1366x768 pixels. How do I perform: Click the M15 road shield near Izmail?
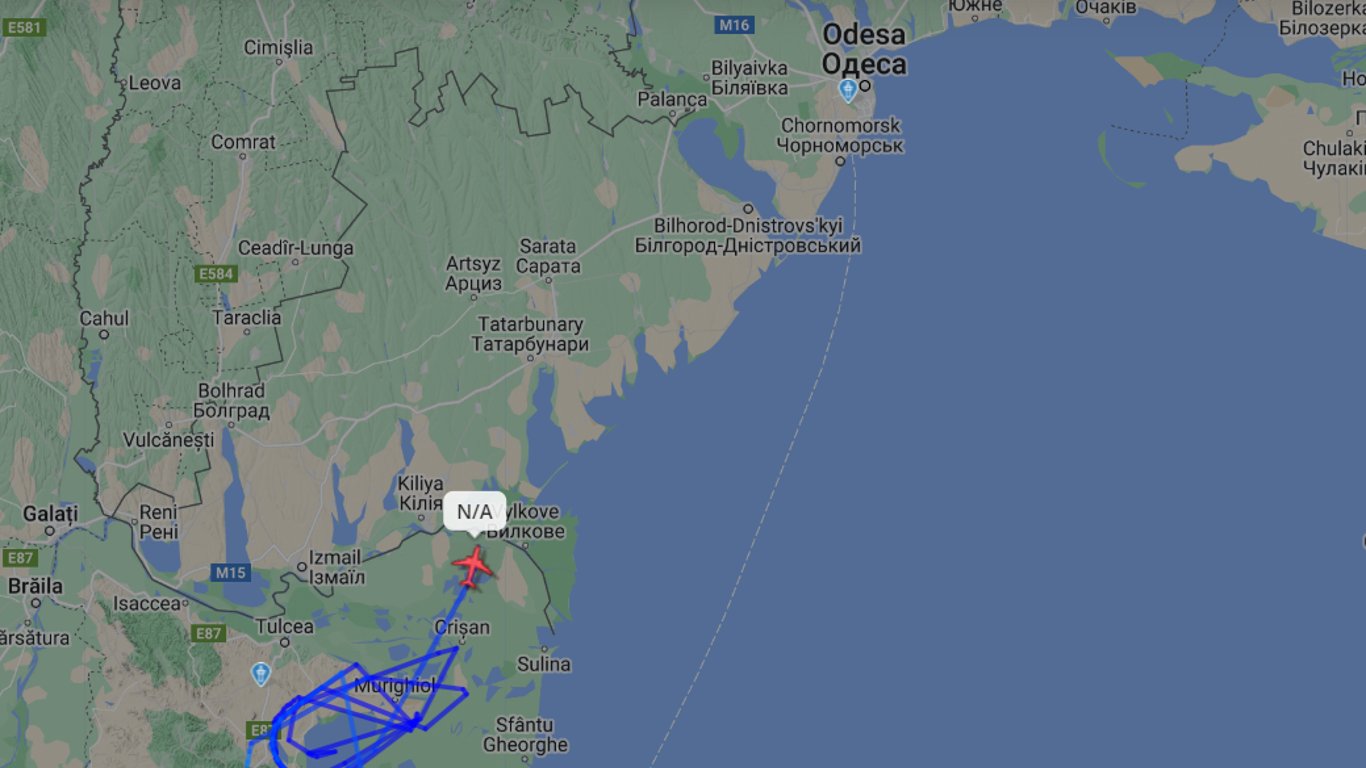(230, 573)
